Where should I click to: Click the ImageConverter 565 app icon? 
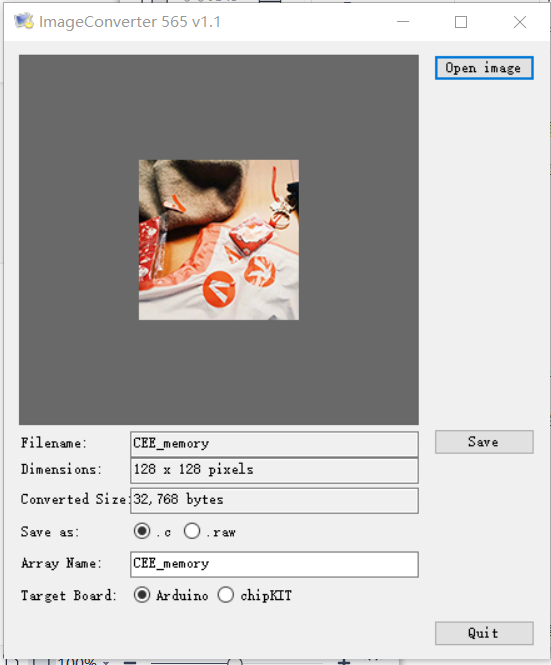[24, 21]
